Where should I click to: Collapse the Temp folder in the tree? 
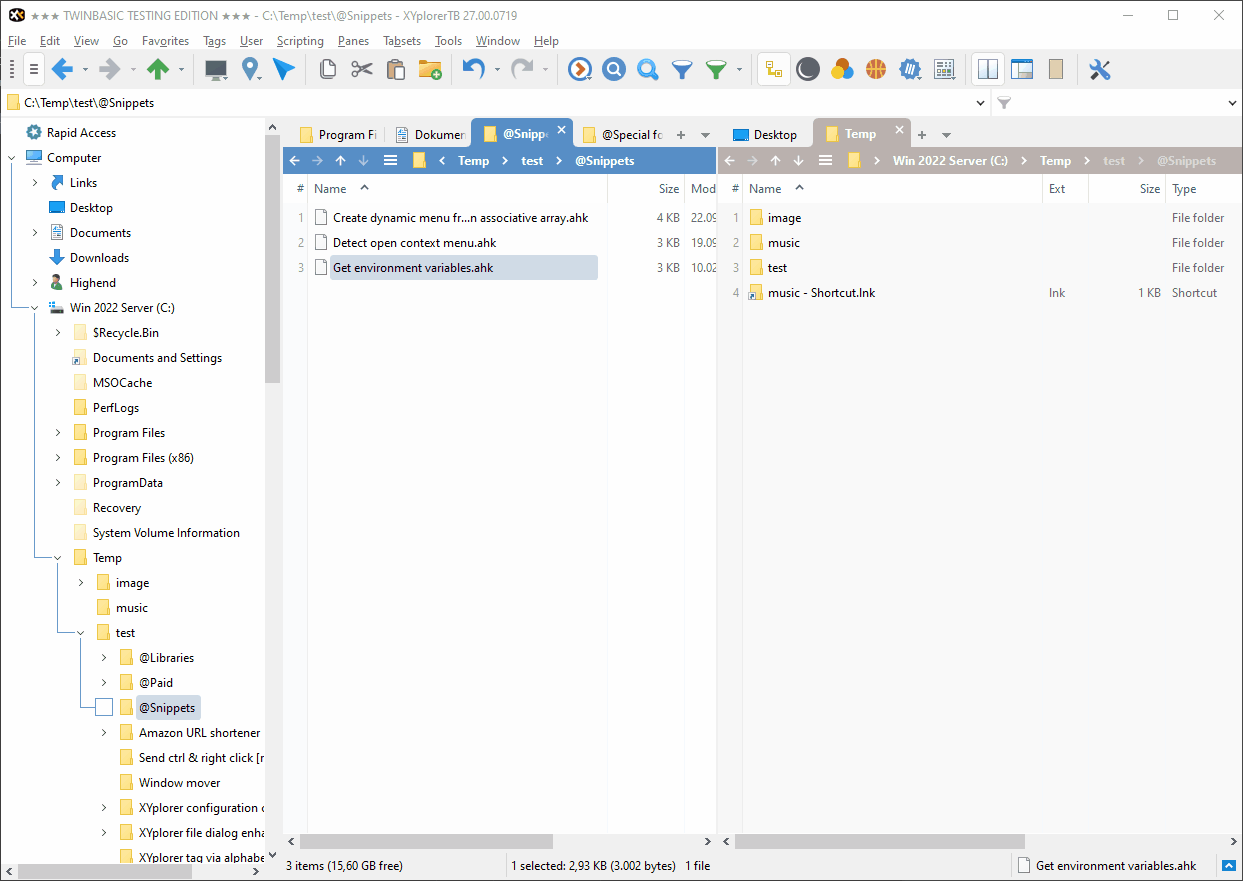pyautogui.click(x=58, y=558)
